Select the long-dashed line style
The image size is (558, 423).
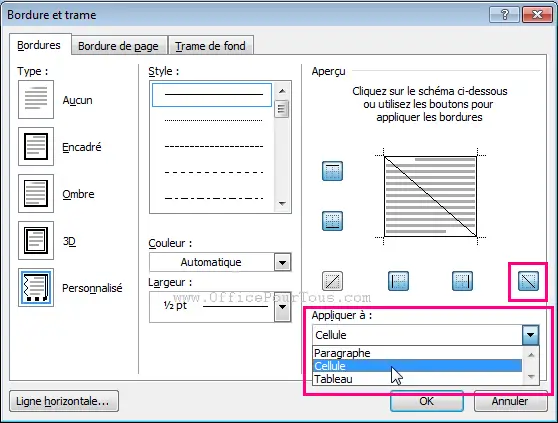(x=214, y=173)
